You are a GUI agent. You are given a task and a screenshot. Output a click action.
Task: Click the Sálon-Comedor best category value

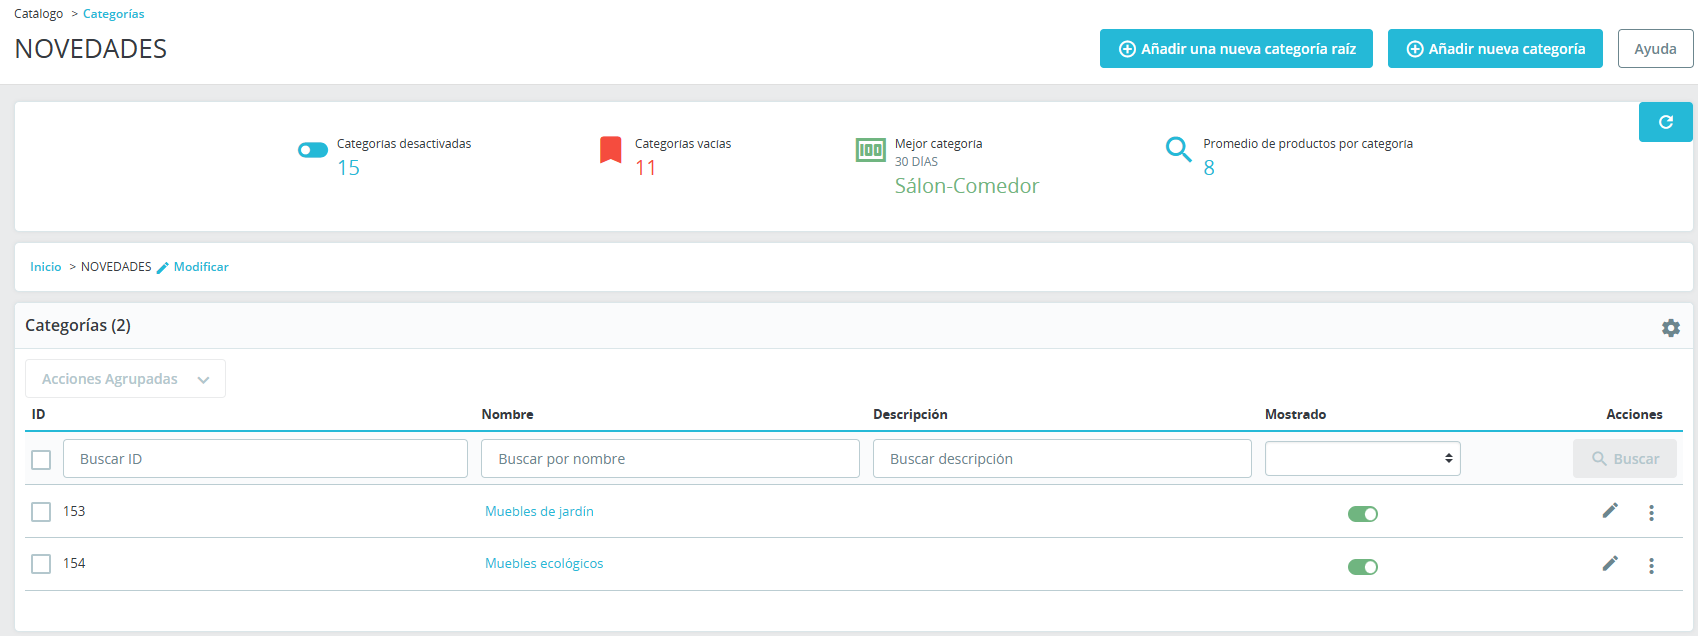(966, 186)
